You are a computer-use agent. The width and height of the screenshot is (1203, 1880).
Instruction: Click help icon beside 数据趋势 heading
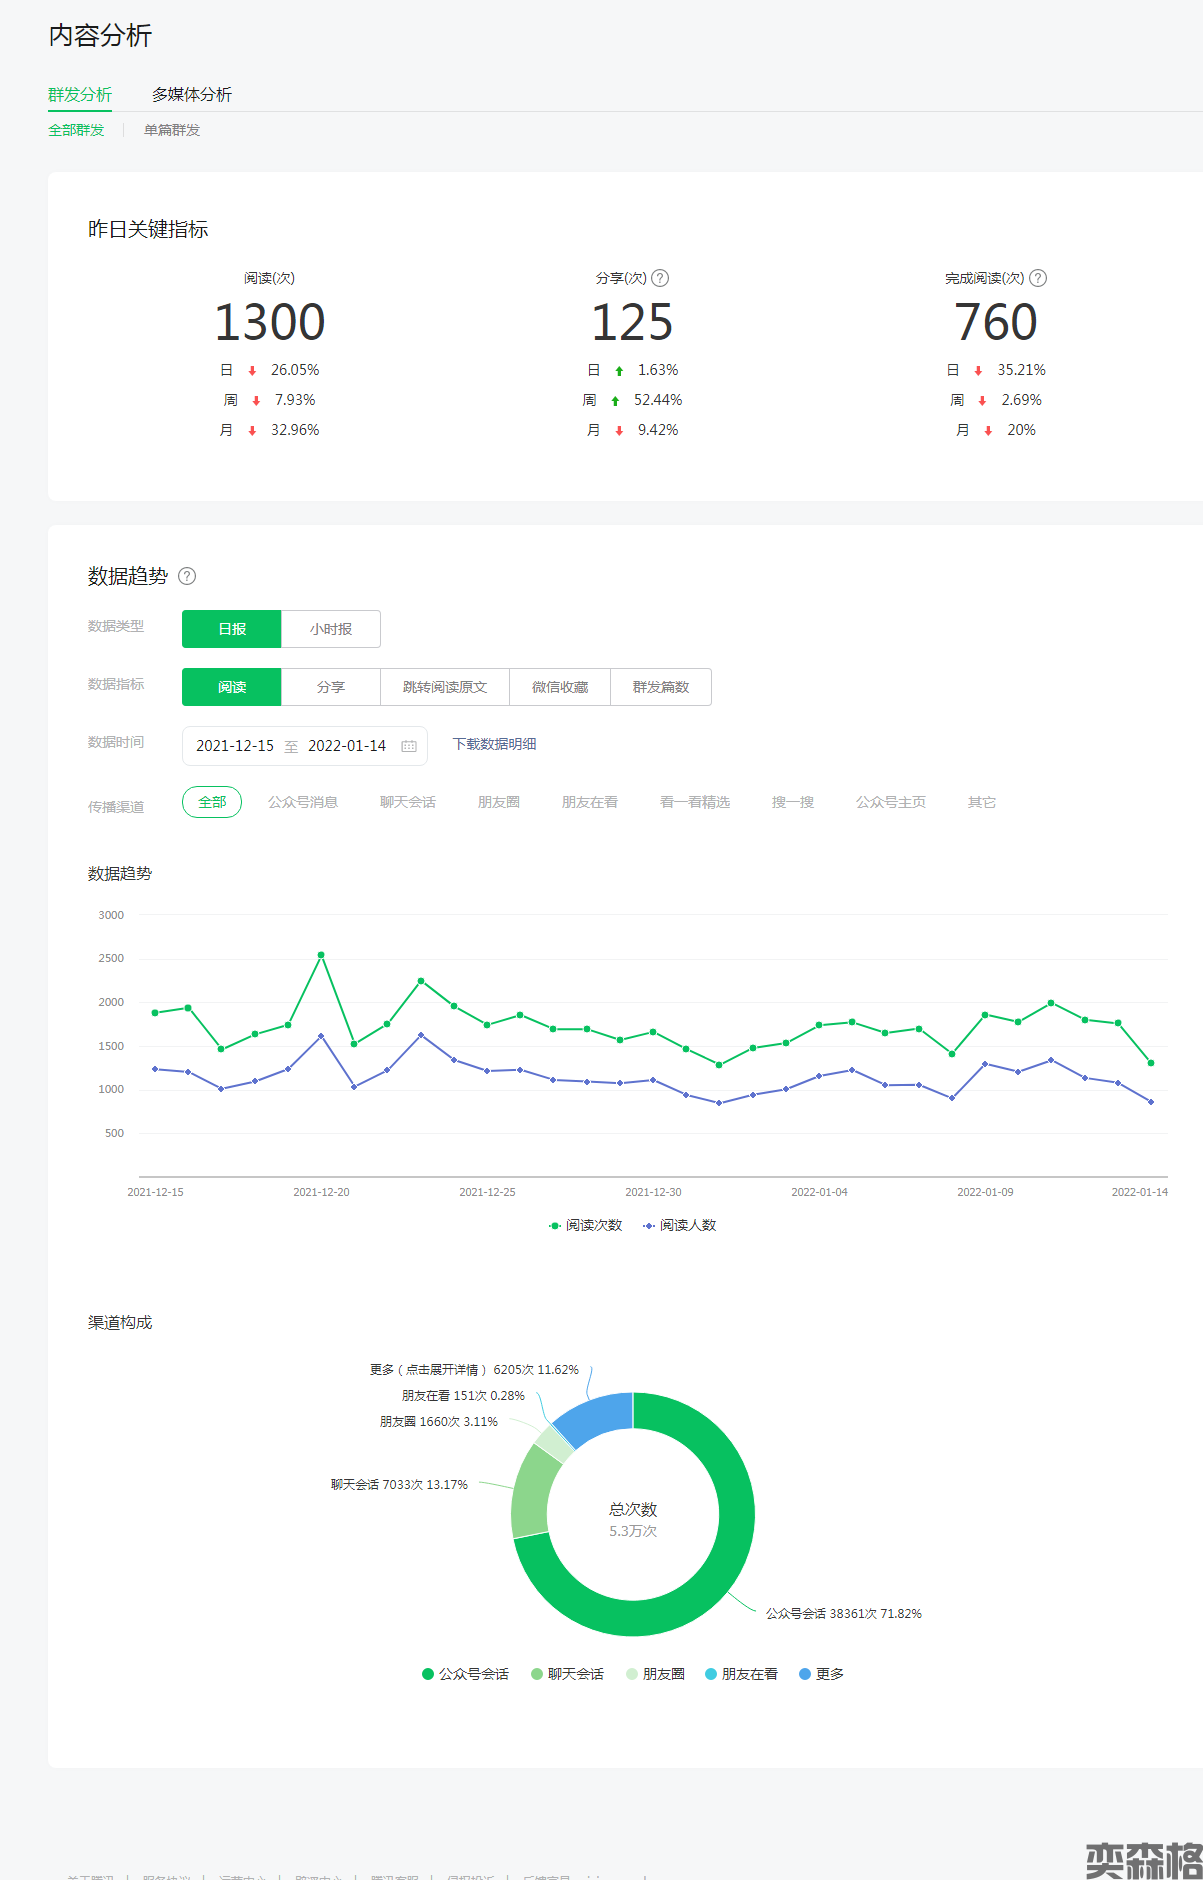[x=187, y=576]
